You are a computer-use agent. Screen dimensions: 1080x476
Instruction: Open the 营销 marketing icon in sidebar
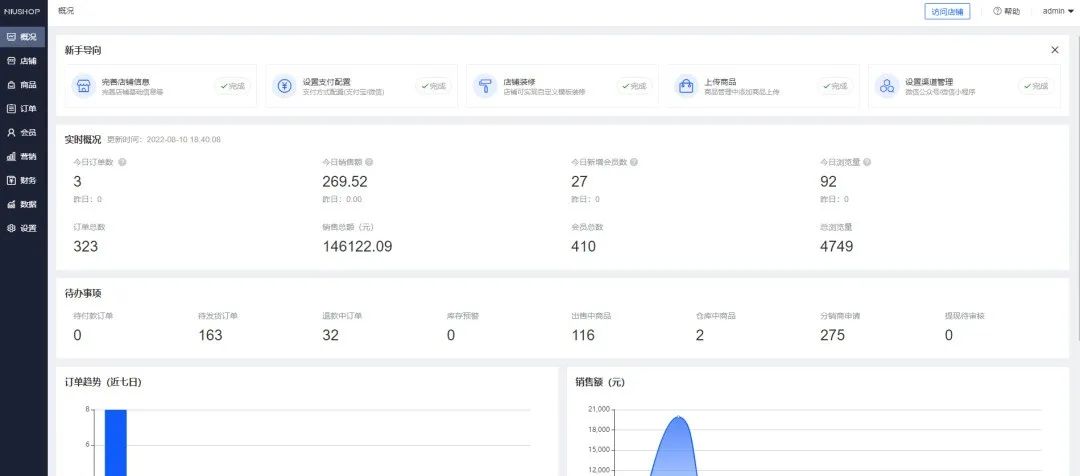(x=11, y=156)
